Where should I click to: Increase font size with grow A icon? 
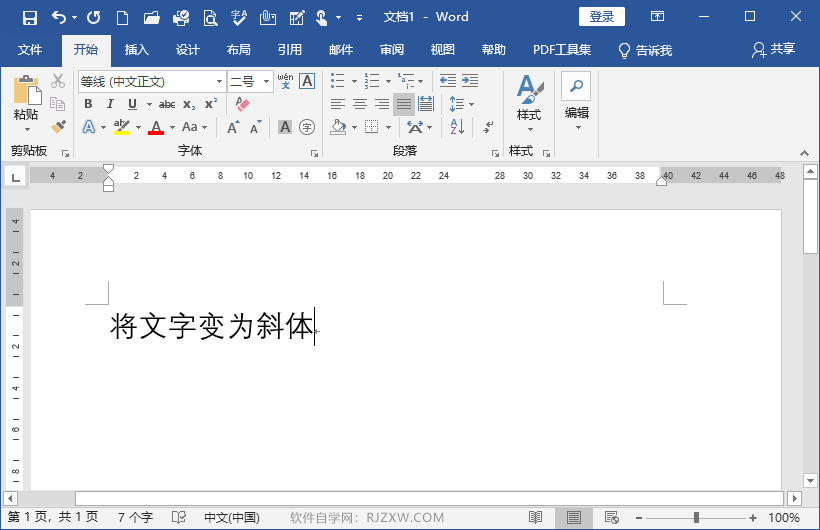point(233,127)
